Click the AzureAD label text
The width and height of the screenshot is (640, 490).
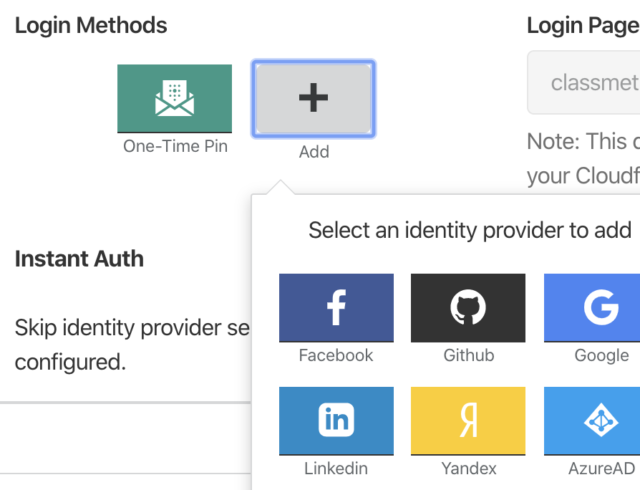602,468
